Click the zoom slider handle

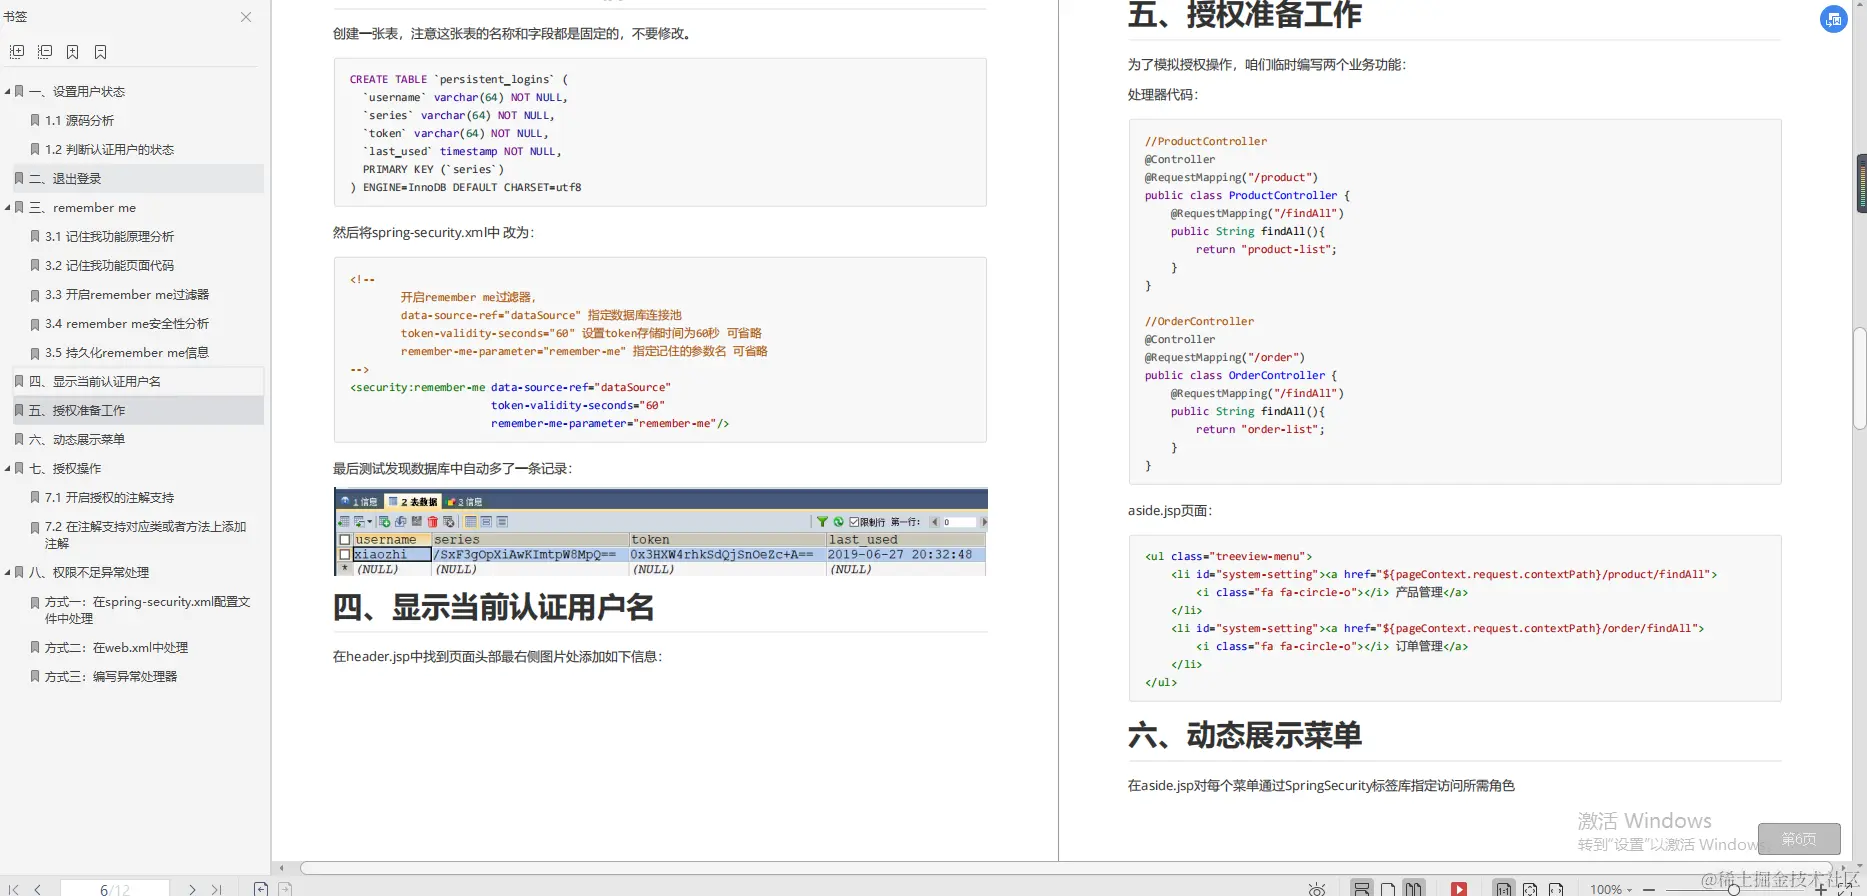pos(1734,889)
